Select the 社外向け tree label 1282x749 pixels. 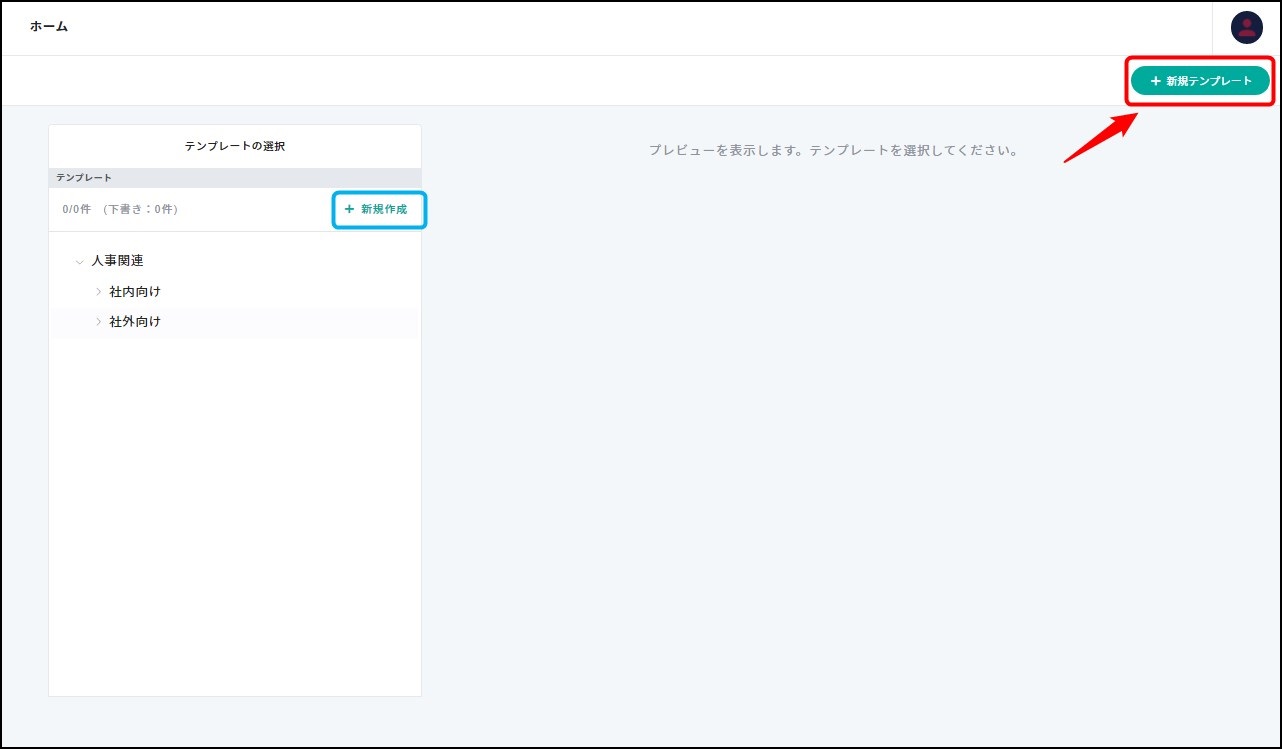point(135,322)
